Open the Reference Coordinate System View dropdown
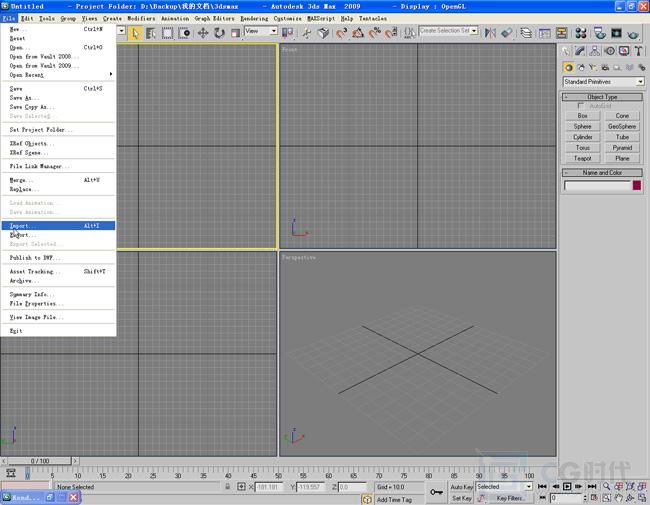The height and width of the screenshot is (505, 650). pyautogui.click(x=261, y=31)
